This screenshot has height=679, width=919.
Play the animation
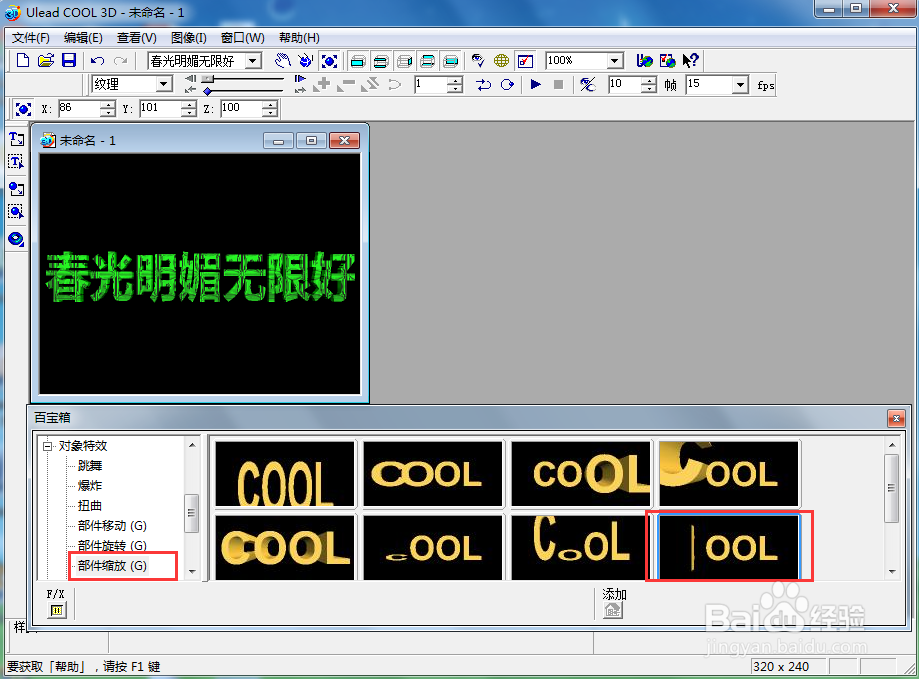[x=535, y=84]
